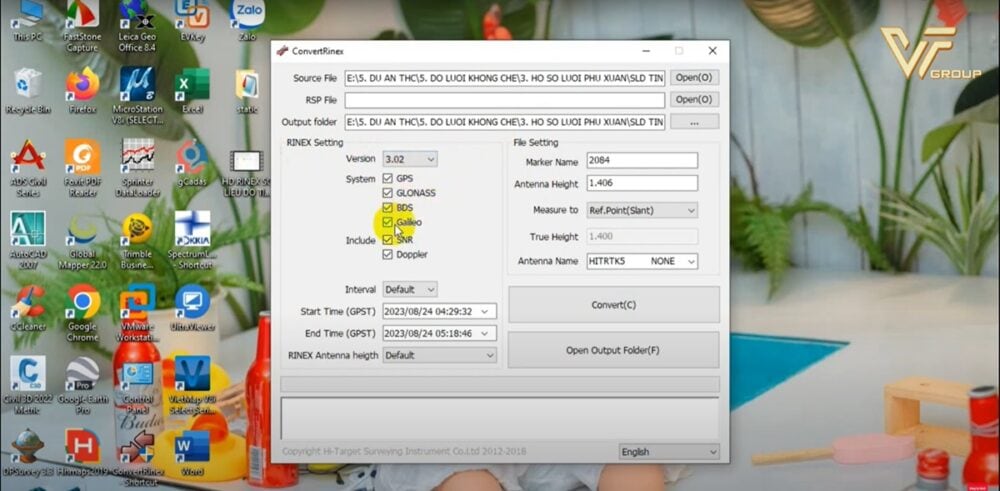Viewport: 1000px width, 491px height.
Task: Expand the Interval dropdown list
Action: tap(410, 289)
